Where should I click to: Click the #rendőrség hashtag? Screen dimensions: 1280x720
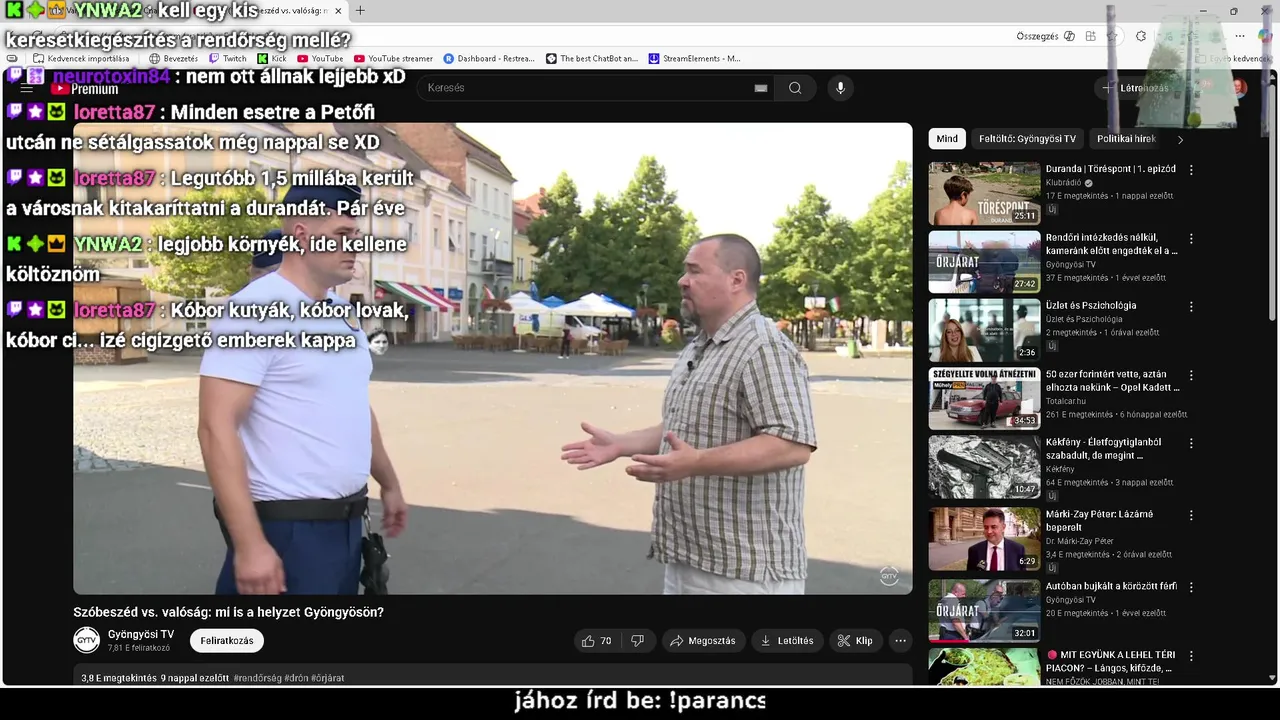257,678
